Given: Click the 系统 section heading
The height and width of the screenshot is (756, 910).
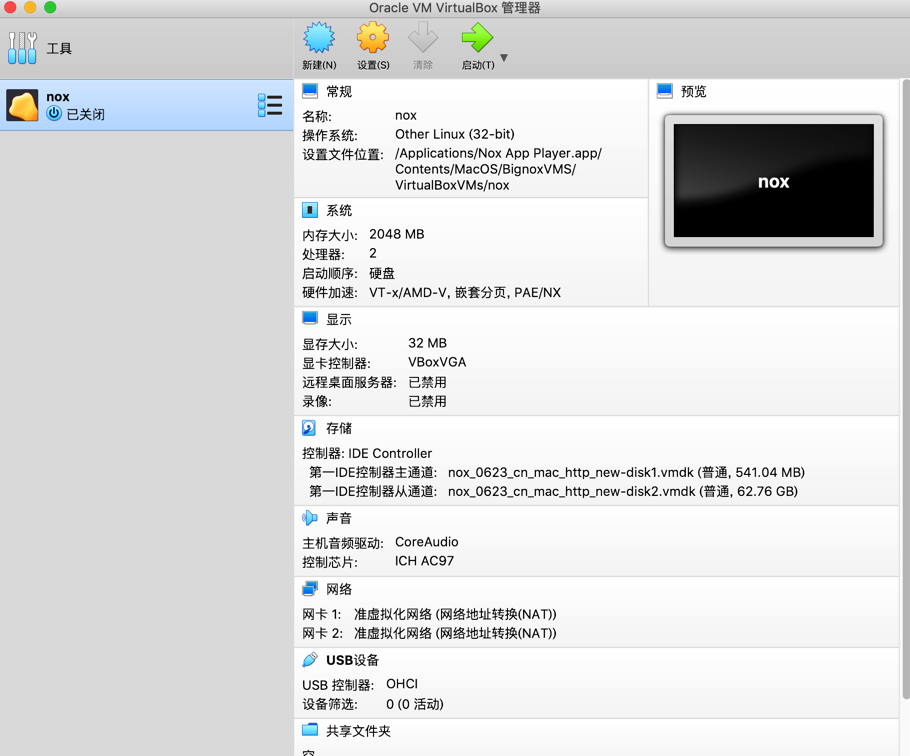Looking at the screenshot, I should [339, 211].
